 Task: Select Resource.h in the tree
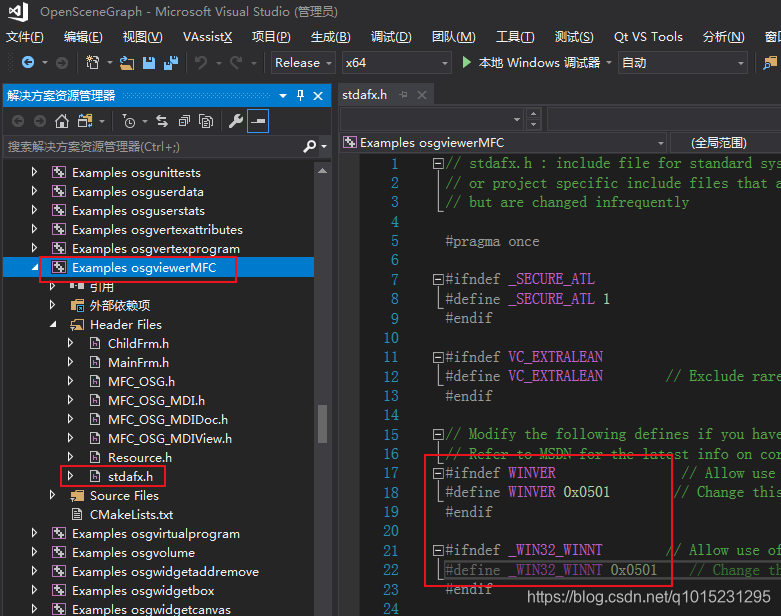point(140,458)
